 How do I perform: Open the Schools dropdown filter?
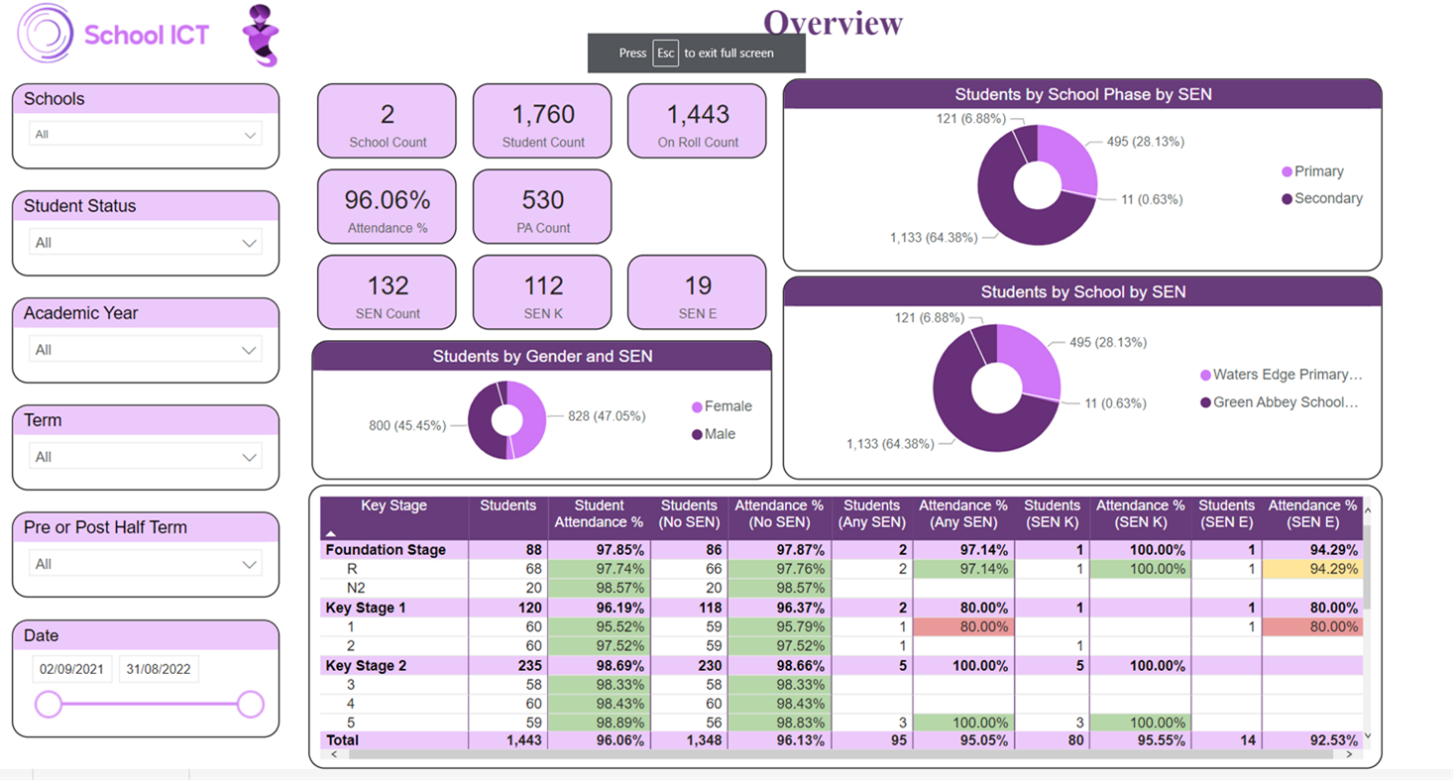click(145, 134)
